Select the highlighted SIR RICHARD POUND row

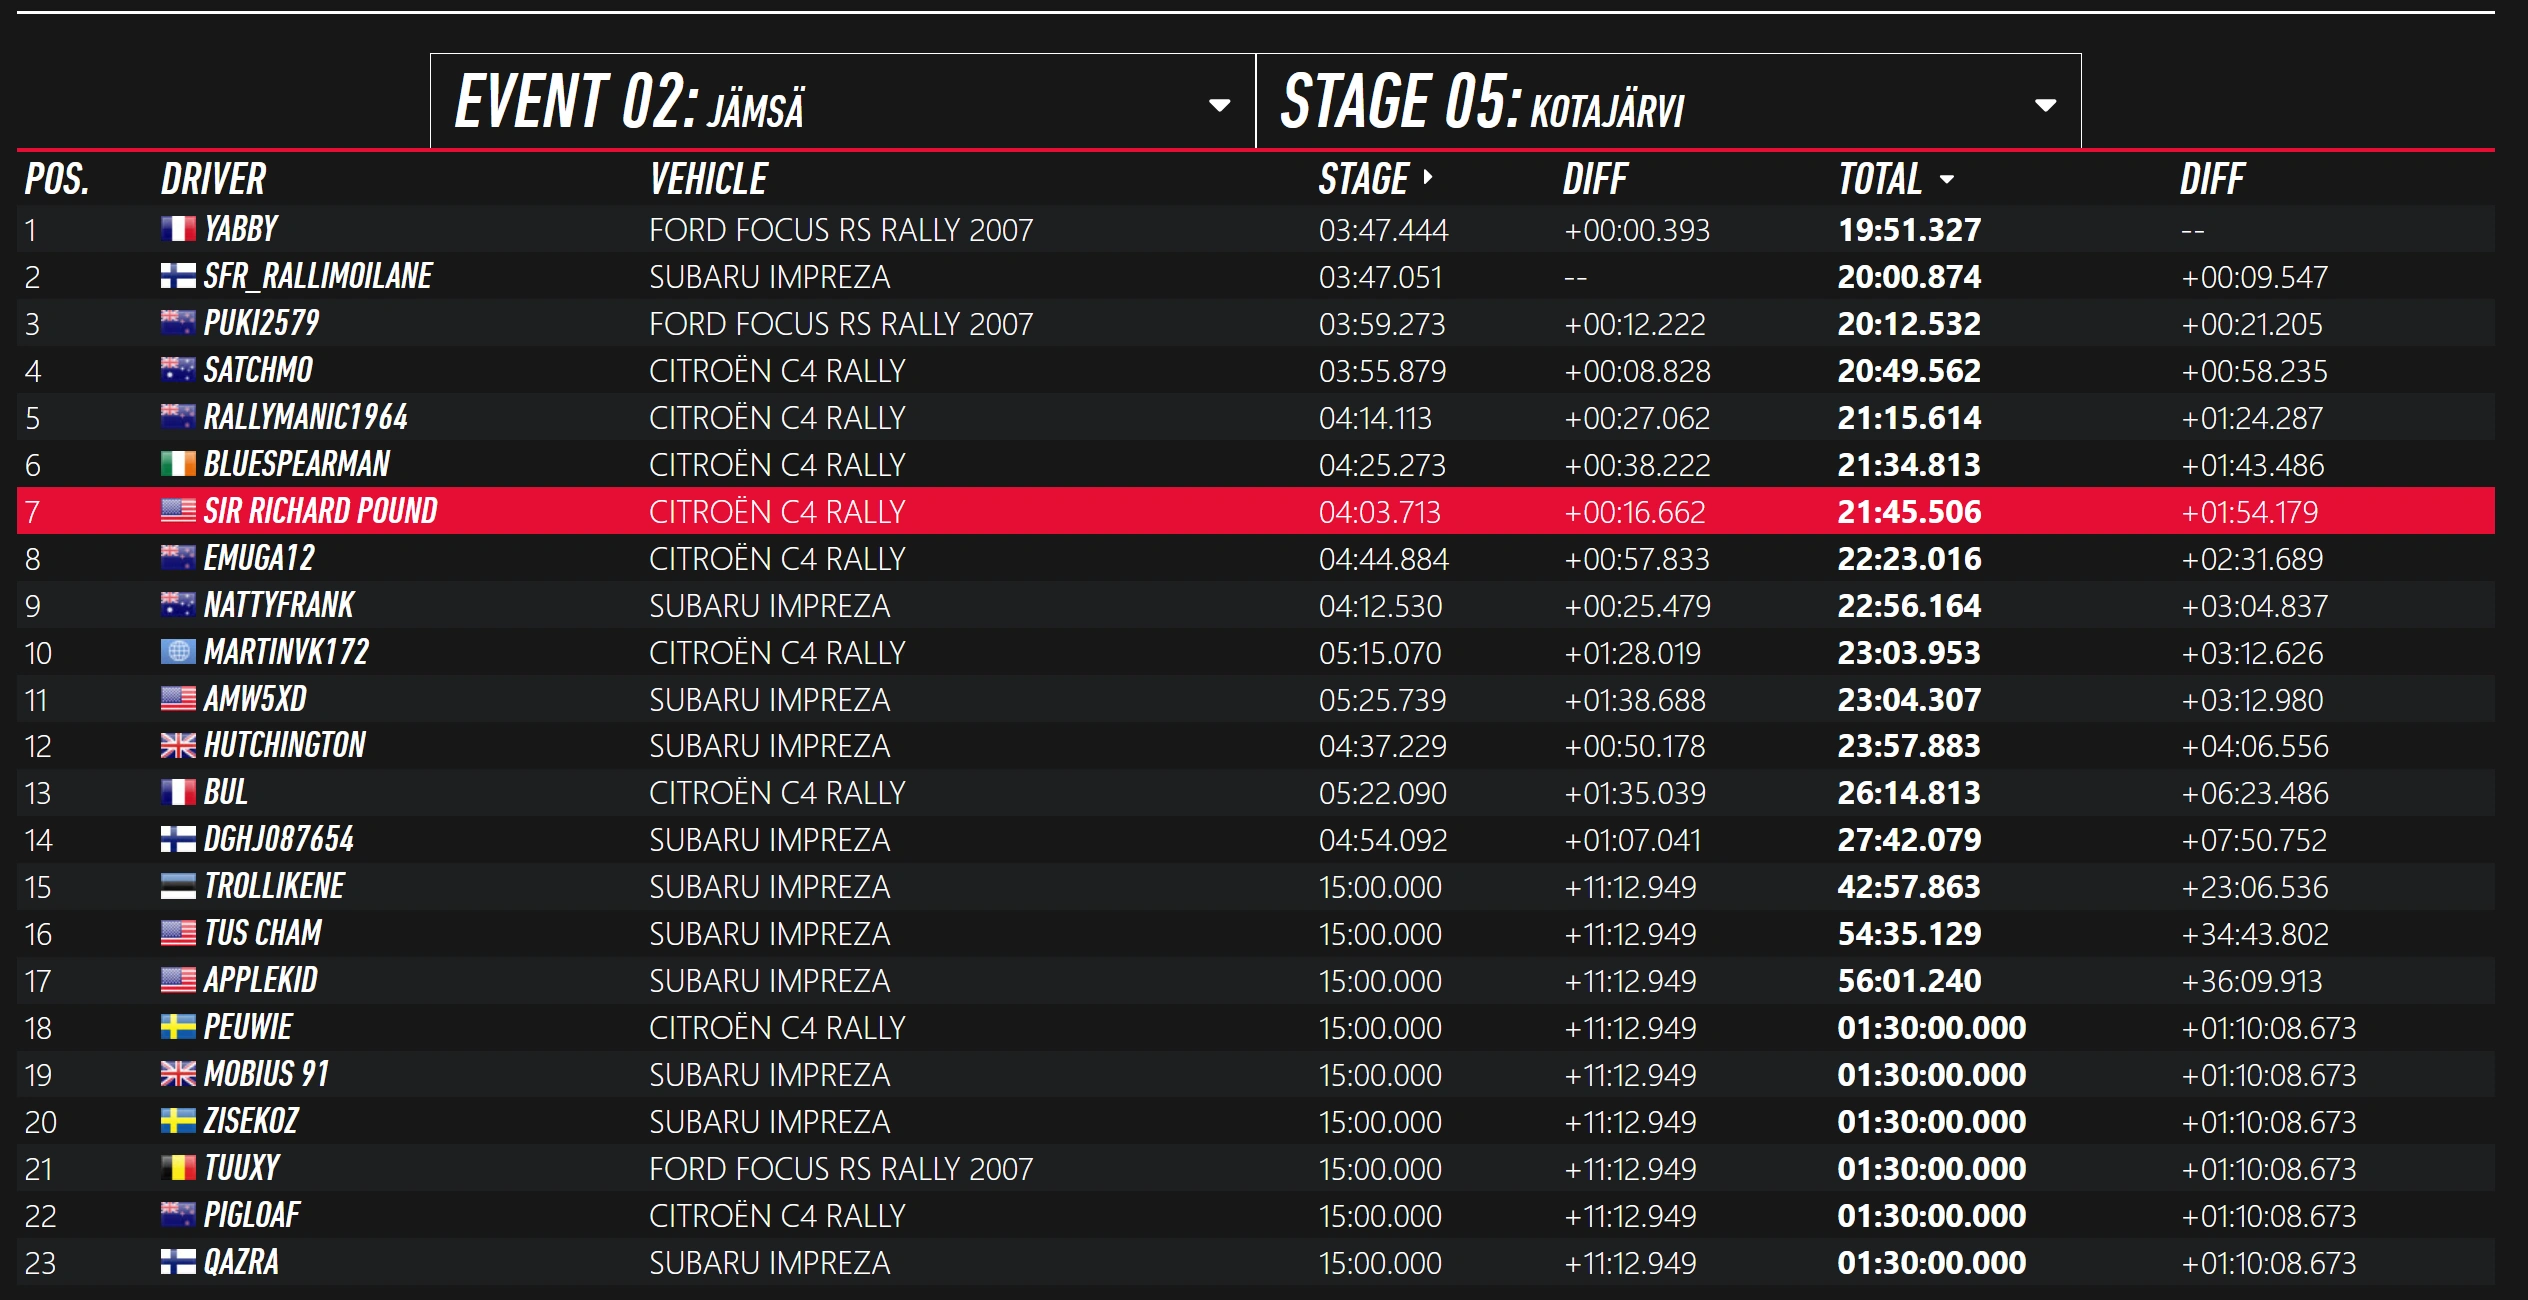1254,511
